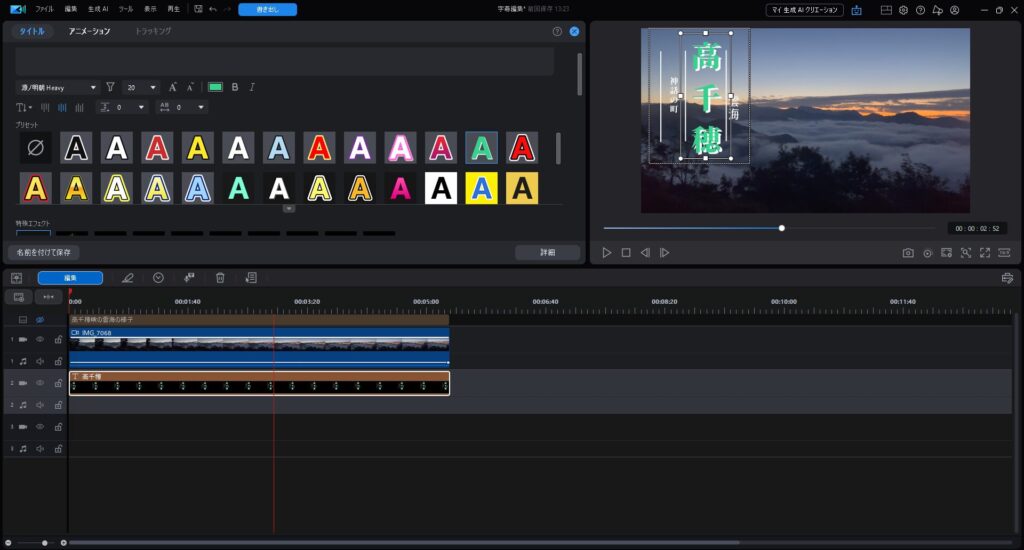Mute audio track 1 speaker icon

(x=41, y=361)
